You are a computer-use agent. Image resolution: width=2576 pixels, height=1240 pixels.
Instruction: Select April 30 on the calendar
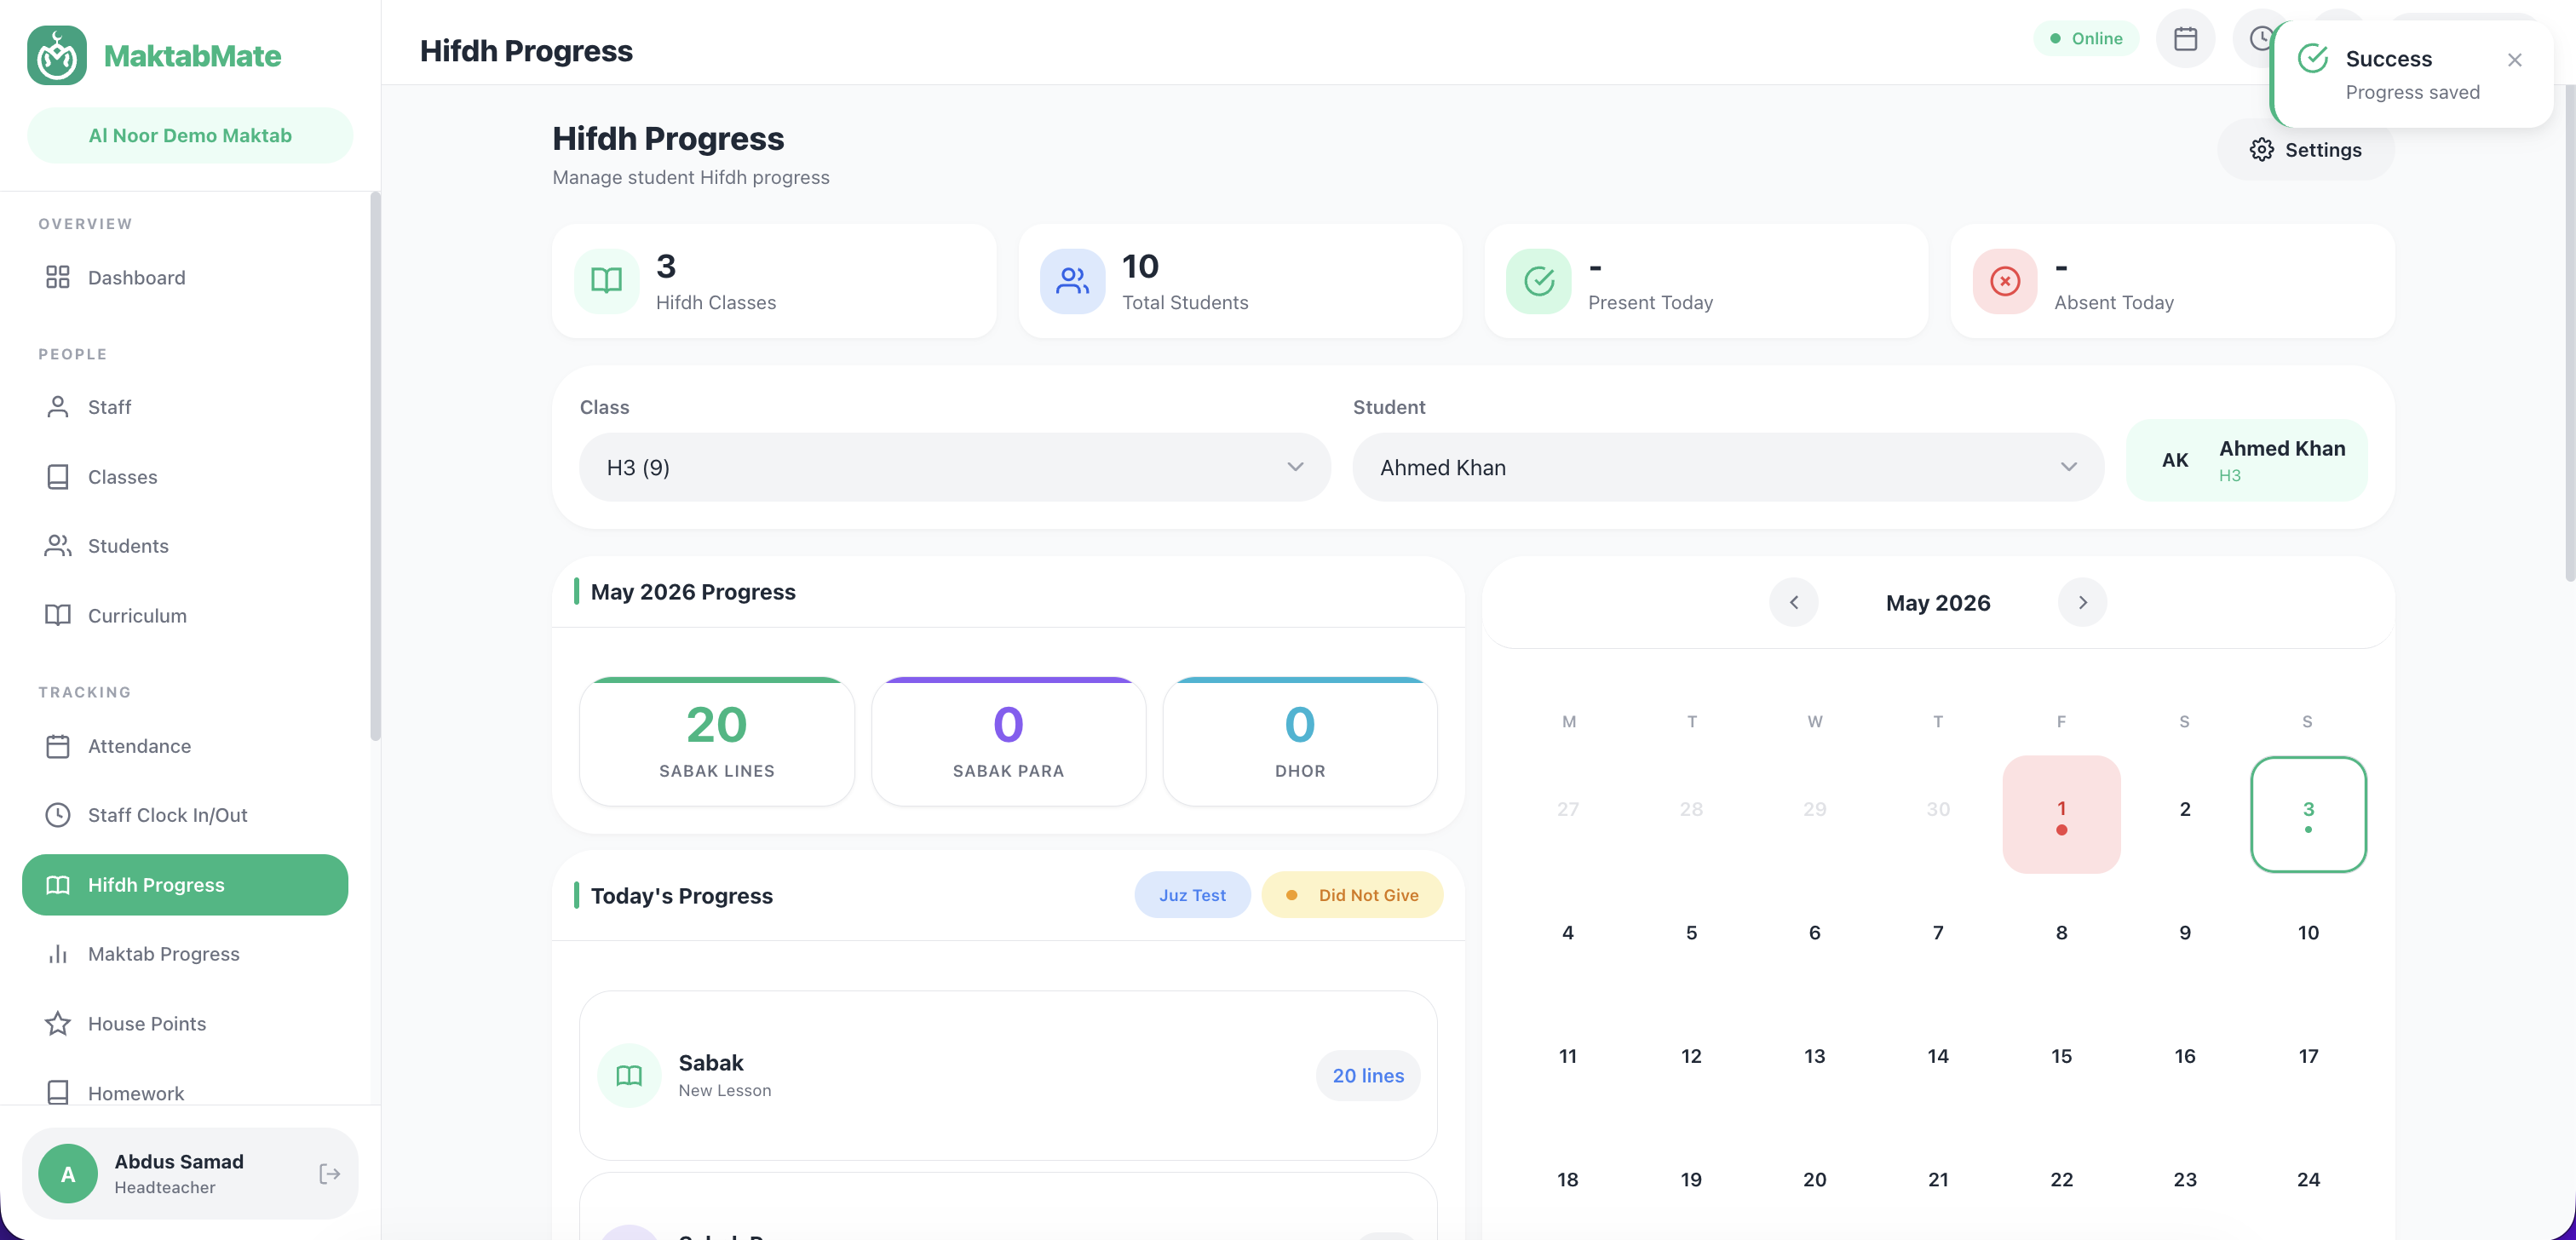click(1938, 809)
